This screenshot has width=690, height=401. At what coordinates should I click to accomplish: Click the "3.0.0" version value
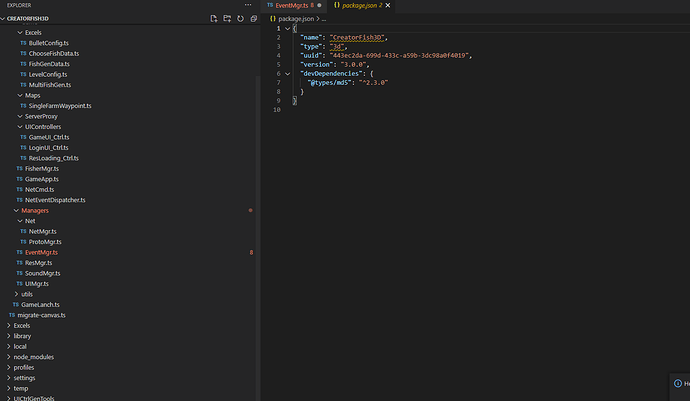(x=353, y=64)
